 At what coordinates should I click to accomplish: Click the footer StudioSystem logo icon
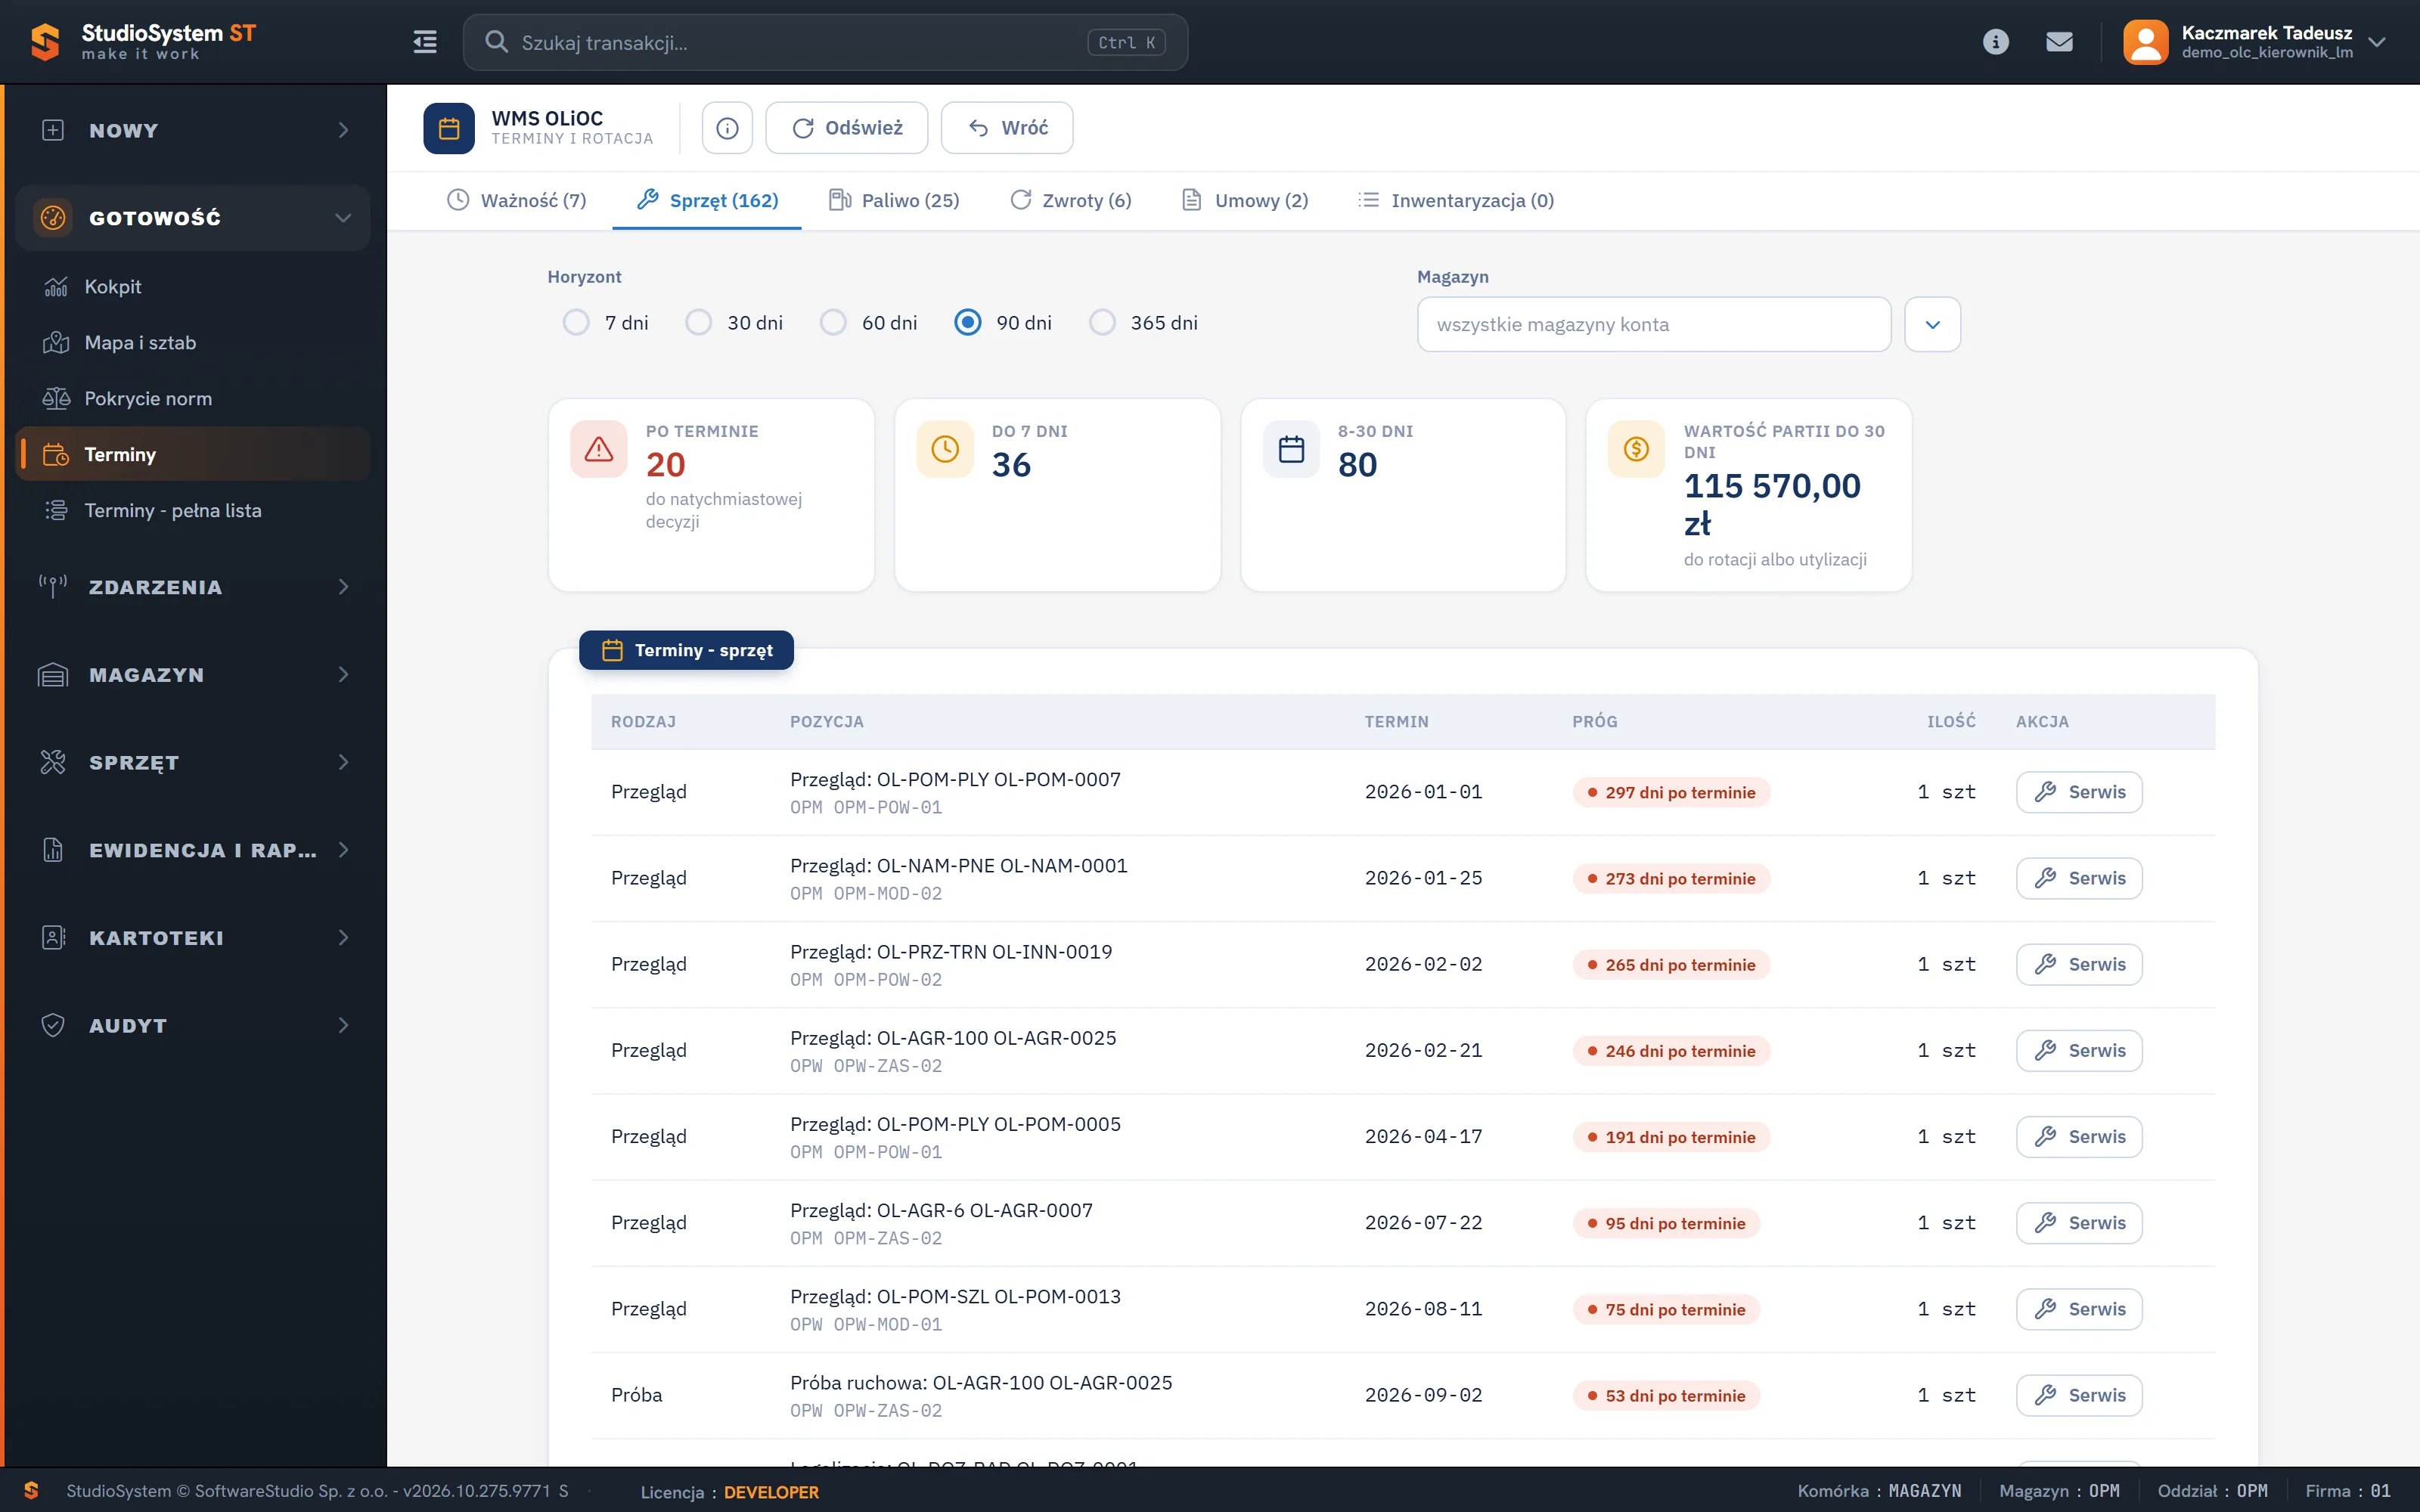click(31, 1490)
